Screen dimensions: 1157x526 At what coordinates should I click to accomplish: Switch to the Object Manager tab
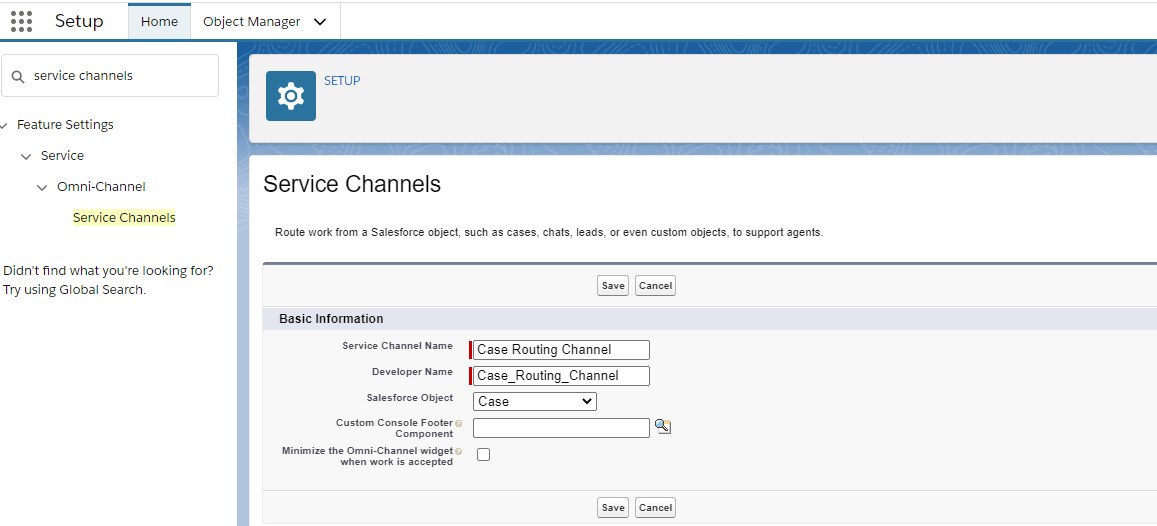point(251,21)
